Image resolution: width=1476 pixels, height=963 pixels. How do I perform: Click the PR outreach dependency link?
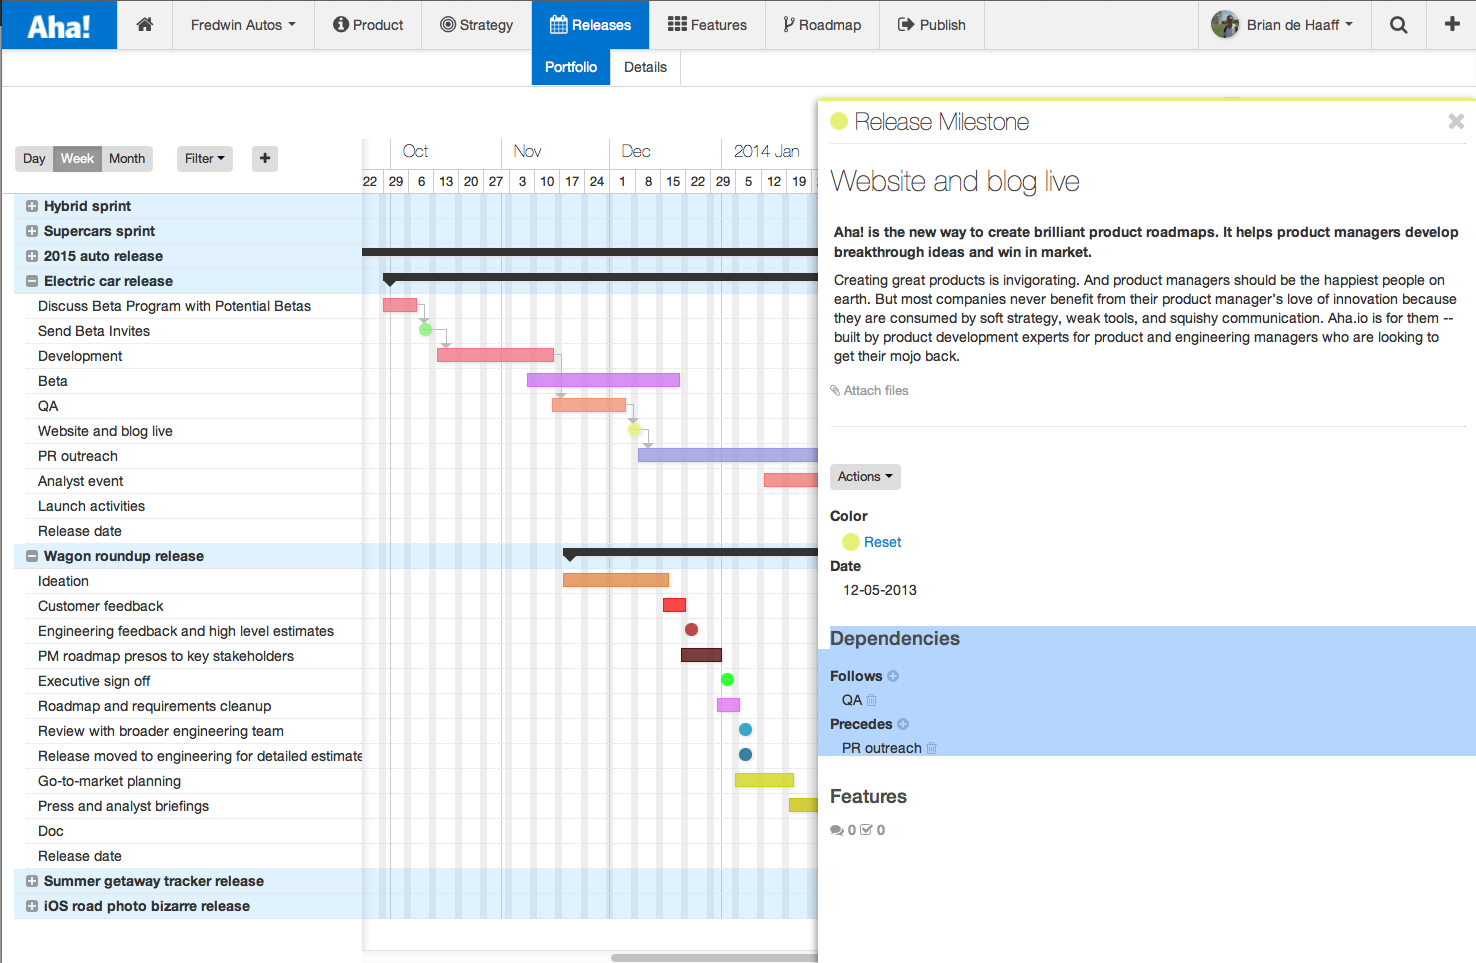[882, 748]
